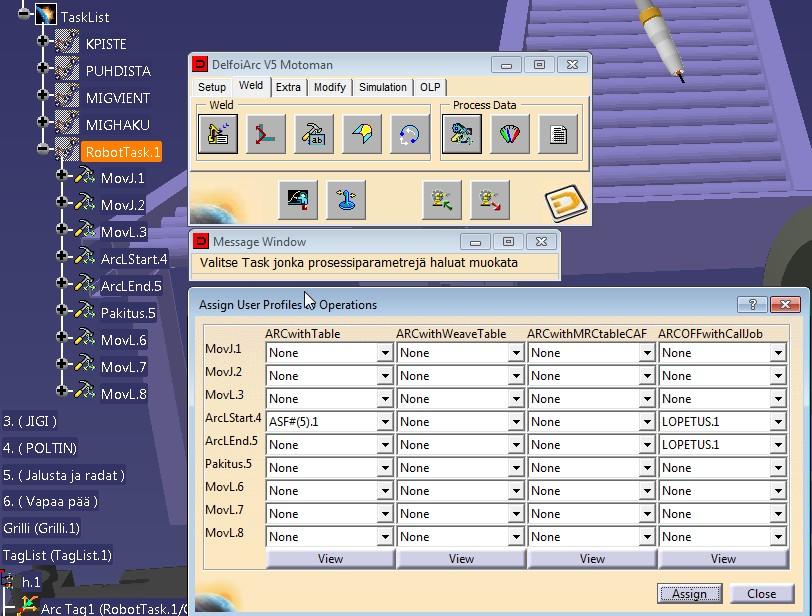Click View under ARCwithWeaveTable column

(461, 559)
